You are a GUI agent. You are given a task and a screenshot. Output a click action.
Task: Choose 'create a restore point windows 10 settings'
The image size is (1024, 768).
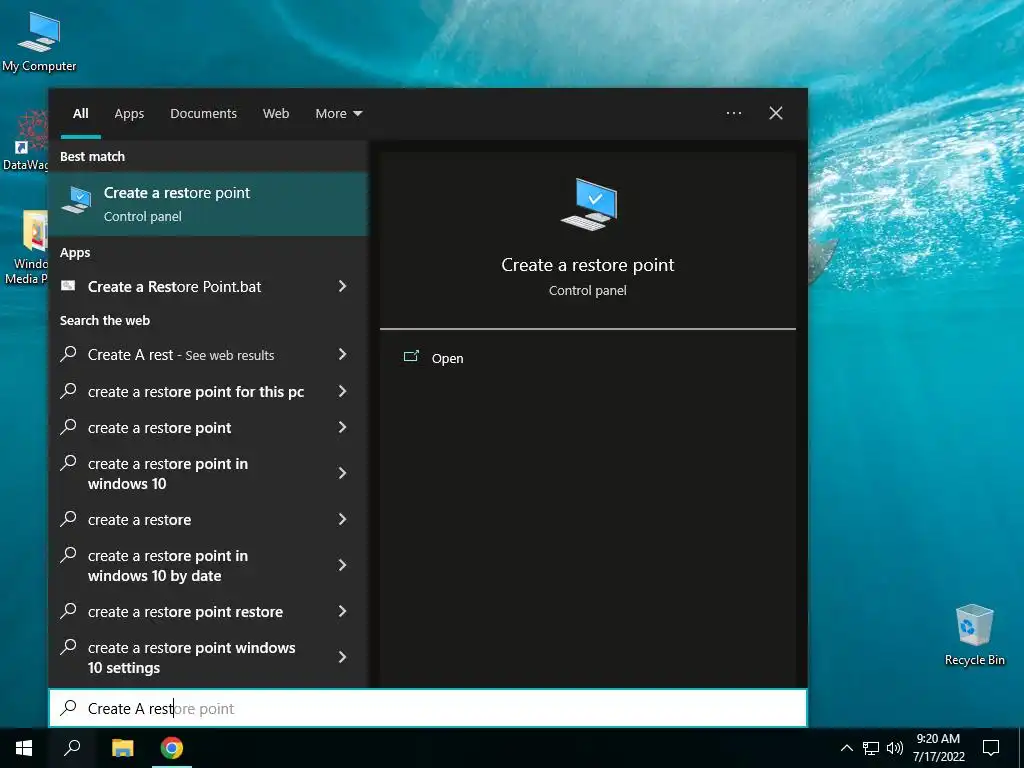coord(193,658)
